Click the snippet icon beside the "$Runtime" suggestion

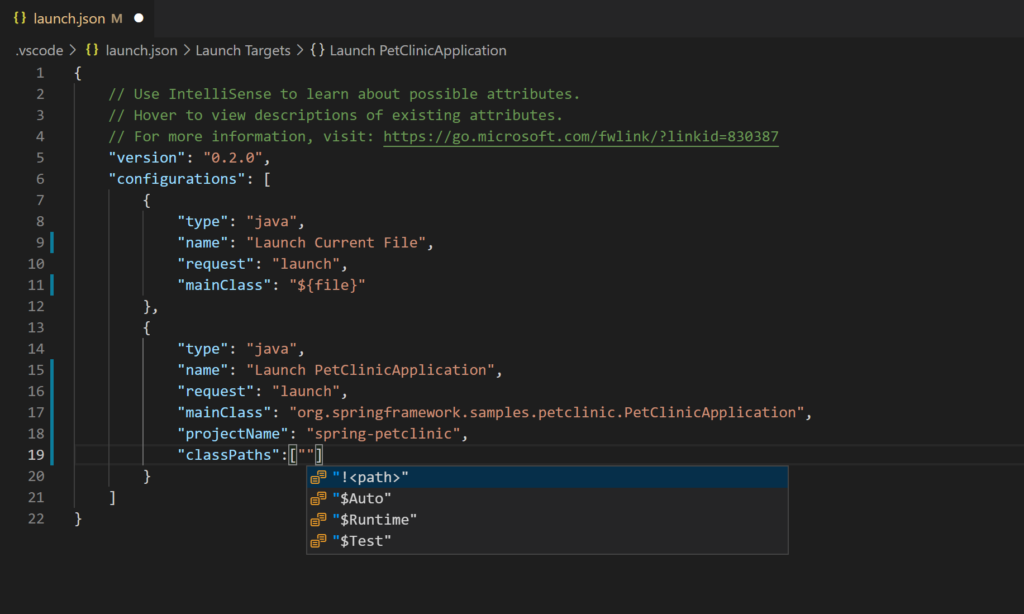point(320,519)
